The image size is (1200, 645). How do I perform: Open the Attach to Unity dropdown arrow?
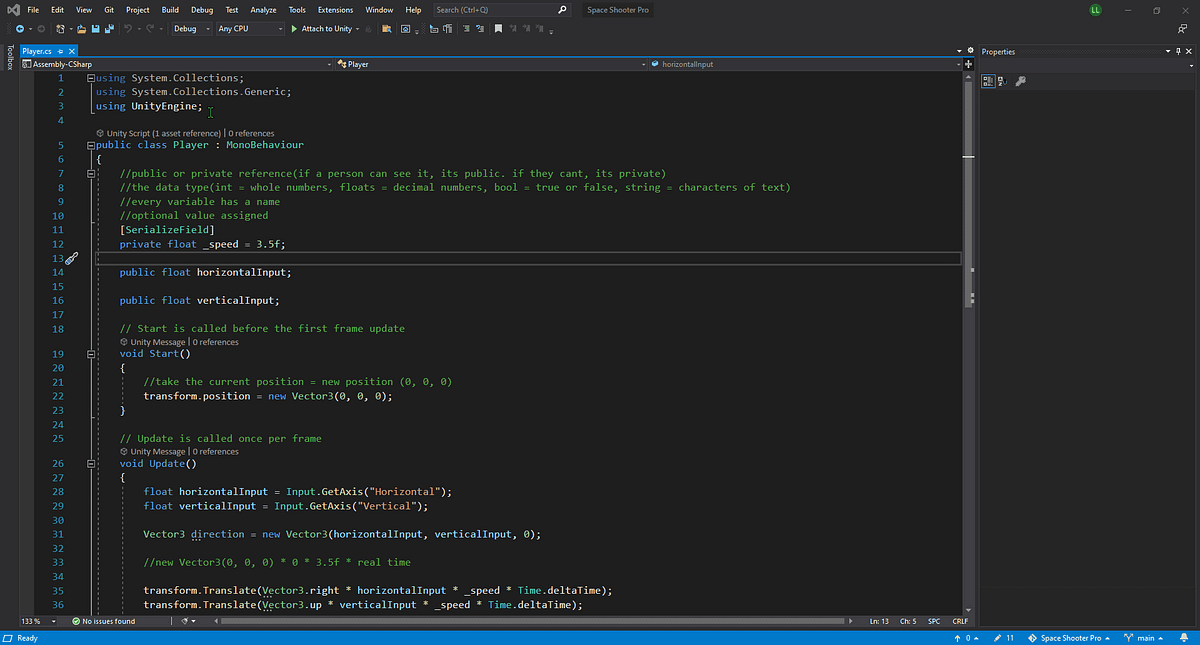357,28
